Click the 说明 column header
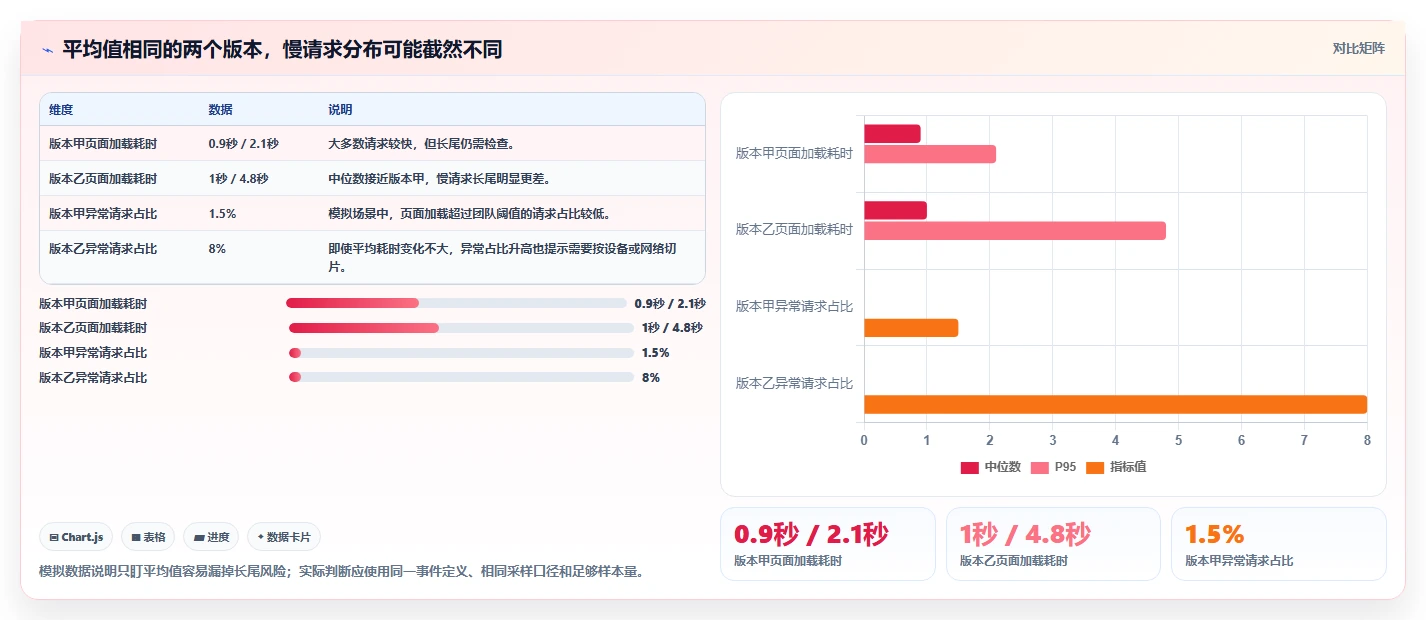The height and width of the screenshot is (620, 1426). pyautogui.click(x=340, y=110)
